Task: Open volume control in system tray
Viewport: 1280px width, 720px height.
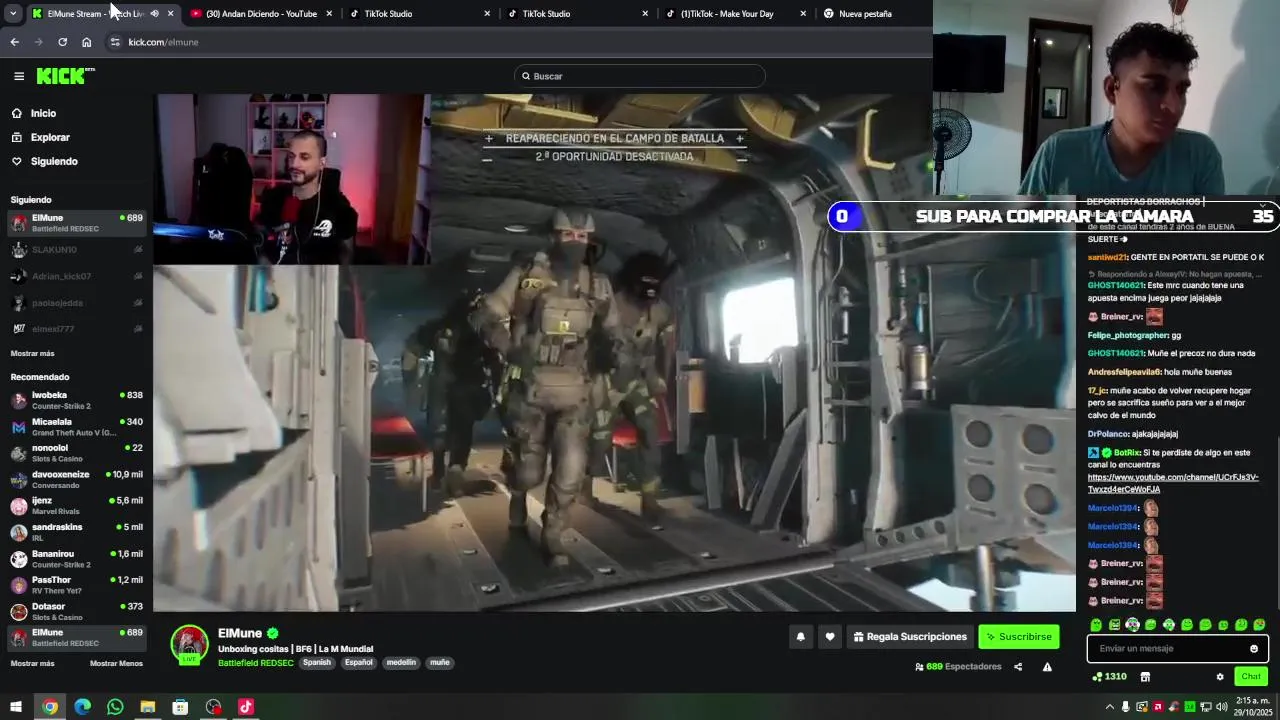Action: click(1223, 707)
